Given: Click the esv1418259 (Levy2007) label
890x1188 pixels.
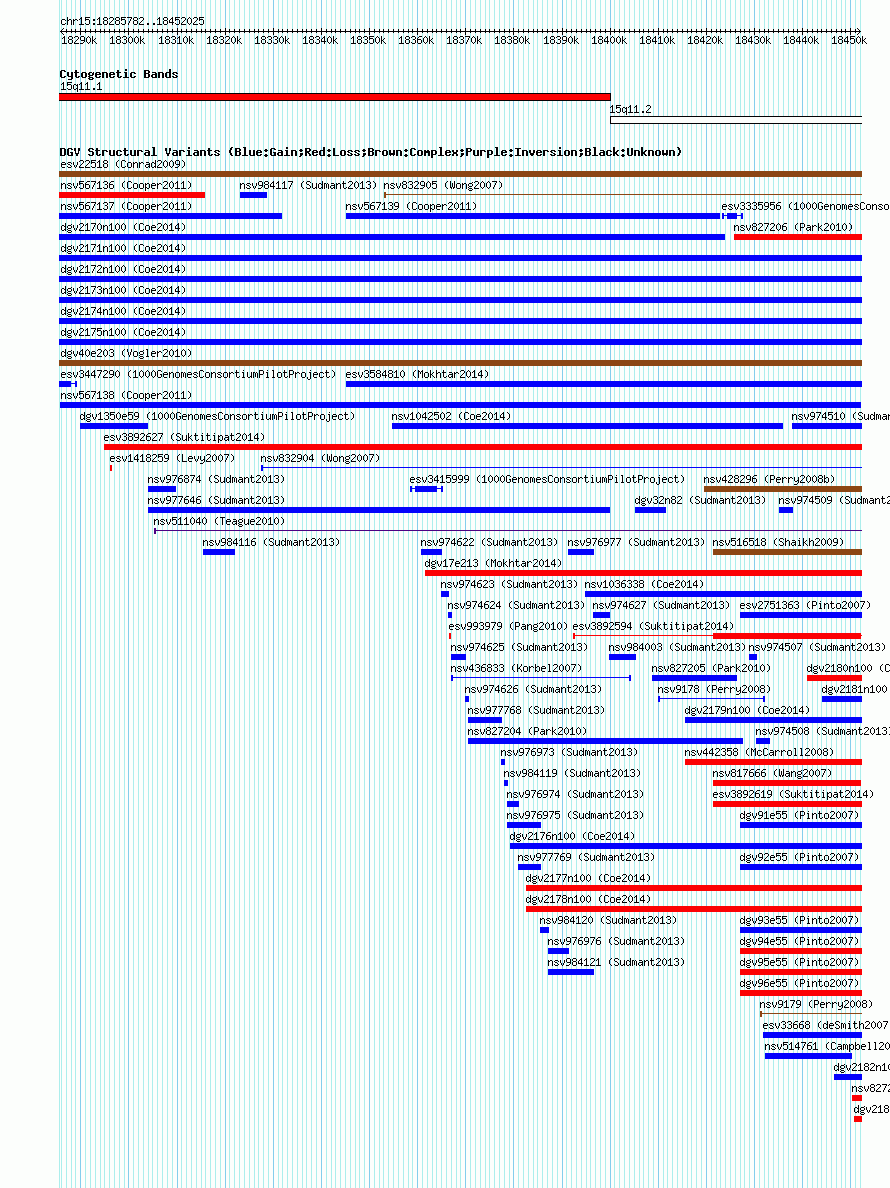Looking at the screenshot, I should [x=173, y=458].
